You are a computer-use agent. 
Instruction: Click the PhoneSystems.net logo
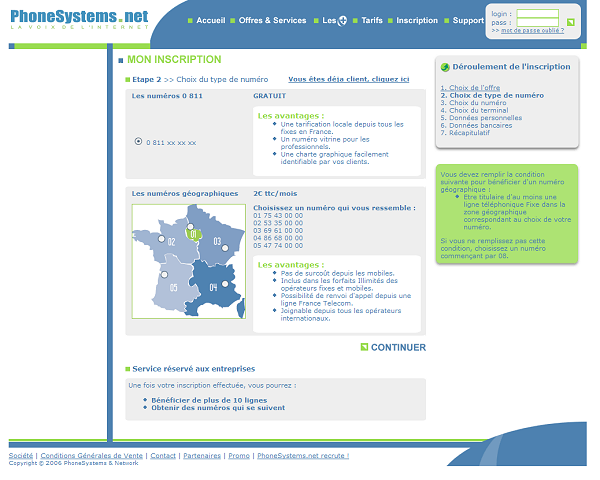[78, 17]
